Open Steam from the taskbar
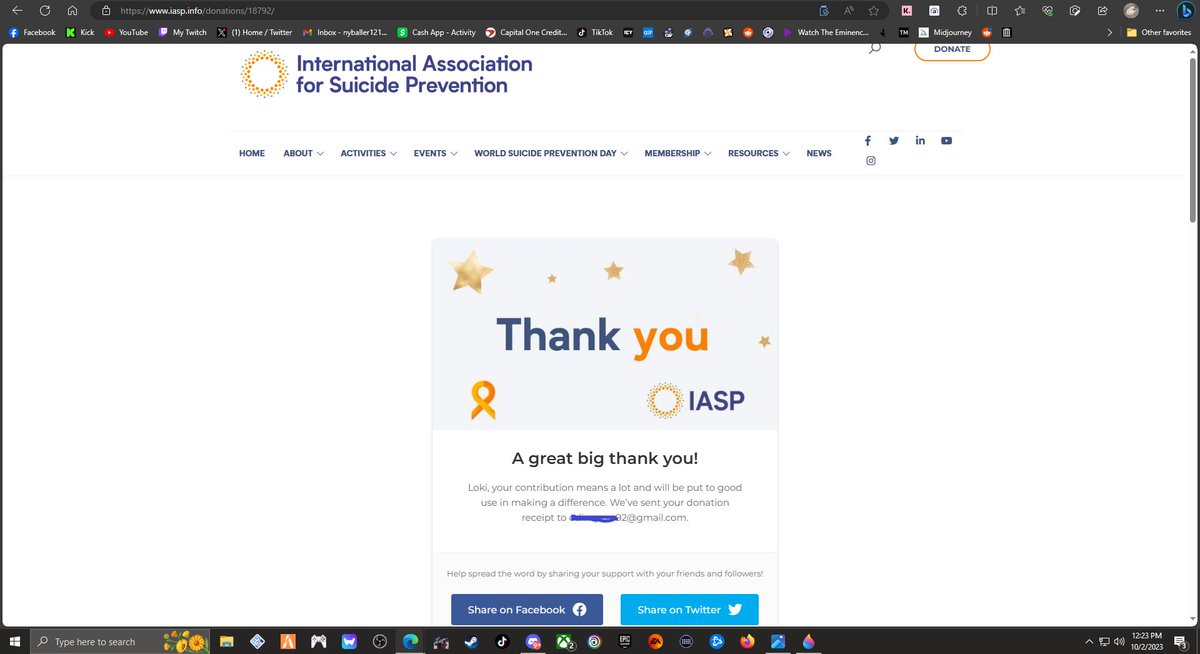This screenshot has width=1200, height=654. (x=470, y=642)
